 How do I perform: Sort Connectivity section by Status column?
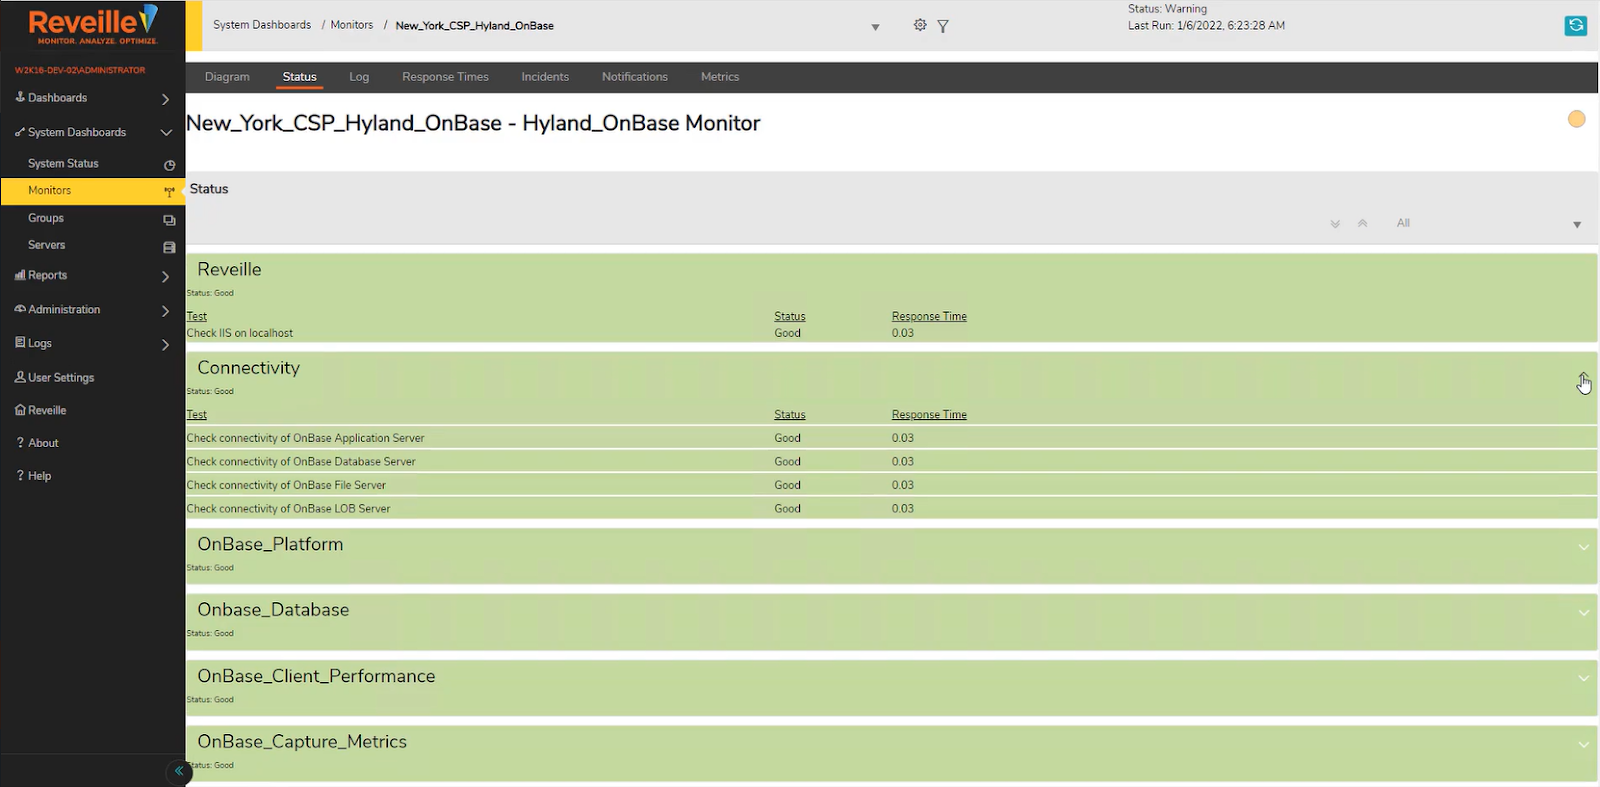pos(790,414)
